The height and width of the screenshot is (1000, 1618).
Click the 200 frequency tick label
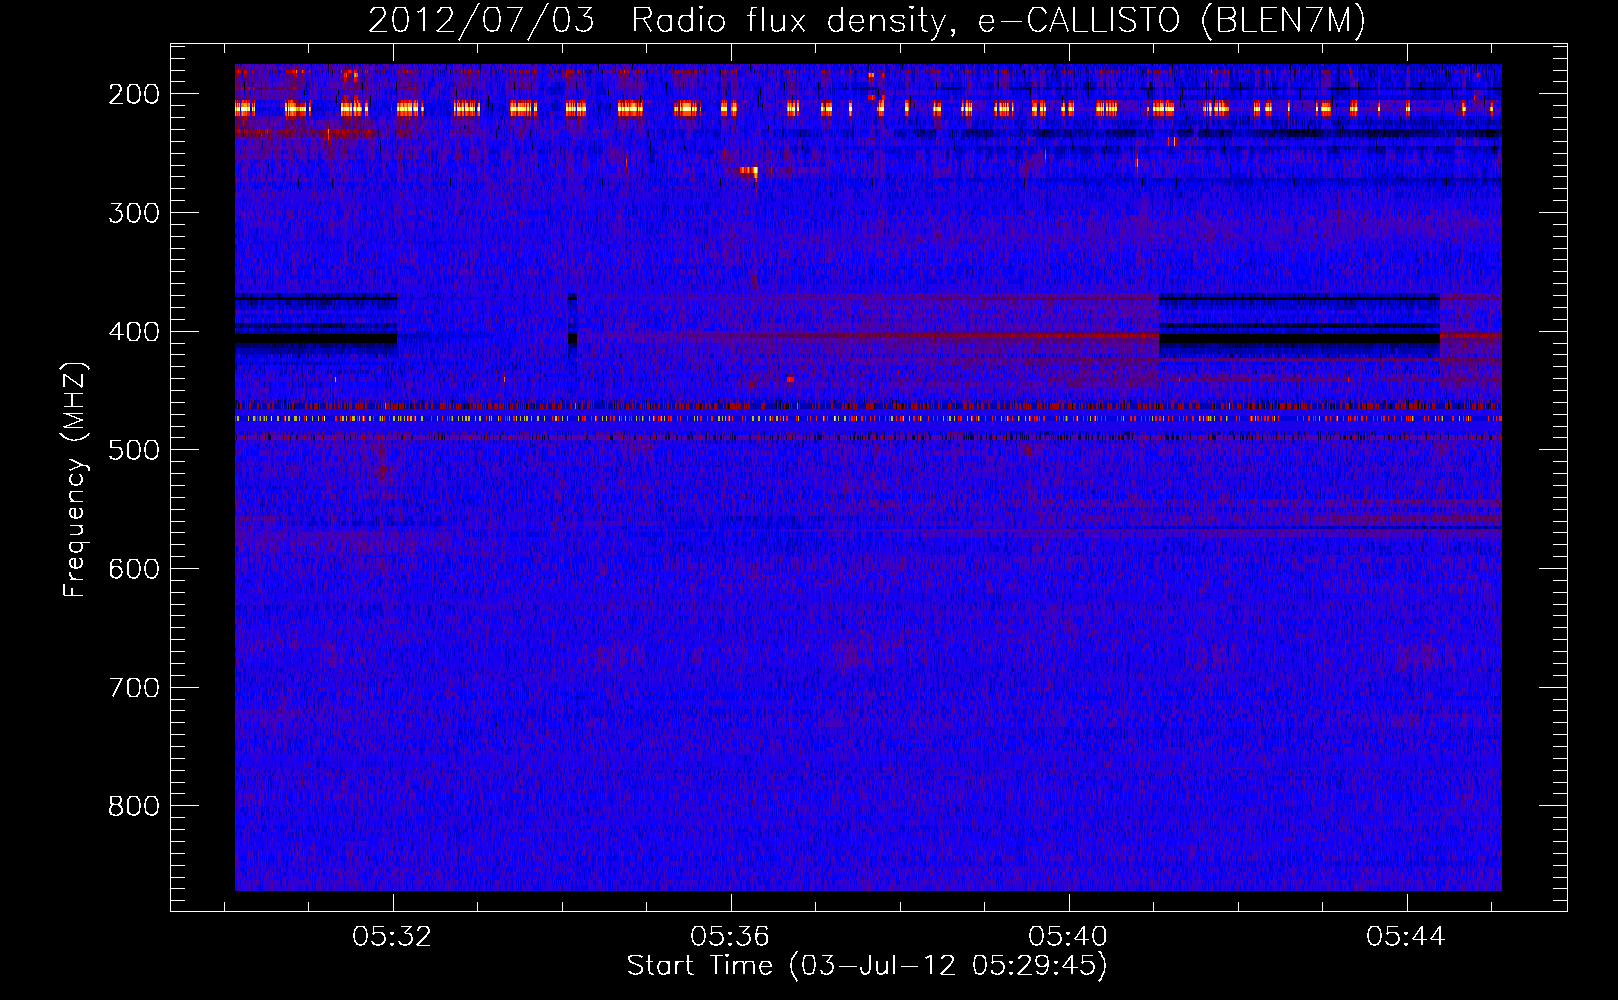(x=134, y=94)
